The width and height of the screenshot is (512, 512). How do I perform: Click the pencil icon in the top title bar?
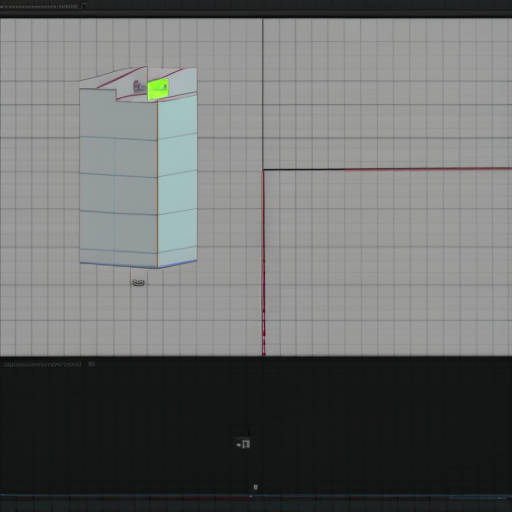click(x=84, y=6)
